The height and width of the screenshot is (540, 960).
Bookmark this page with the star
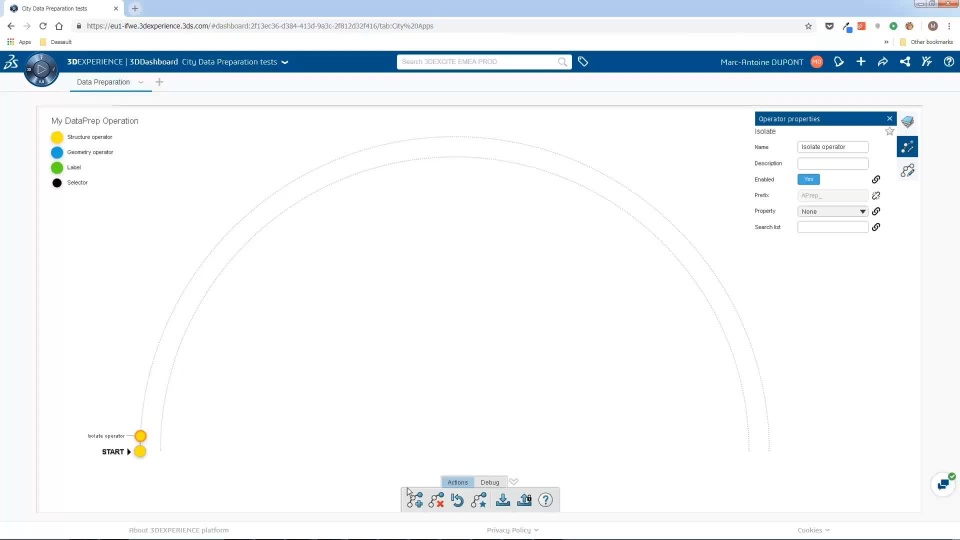tap(808, 26)
